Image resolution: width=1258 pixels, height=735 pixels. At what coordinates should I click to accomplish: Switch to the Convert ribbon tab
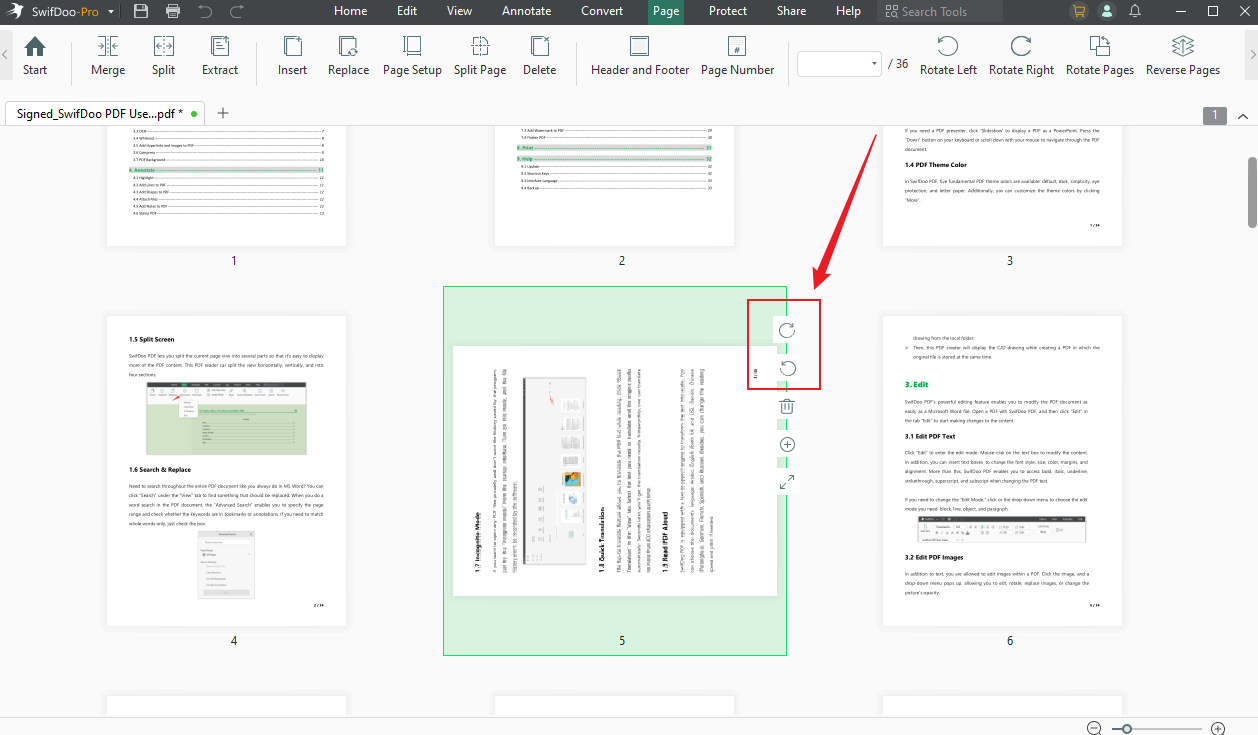[602, 11]
